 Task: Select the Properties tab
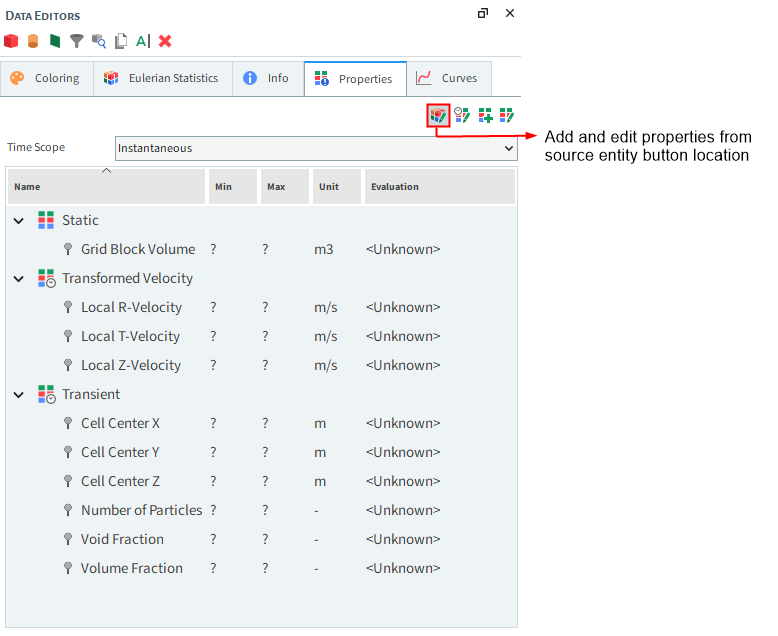tap(355, 79)
